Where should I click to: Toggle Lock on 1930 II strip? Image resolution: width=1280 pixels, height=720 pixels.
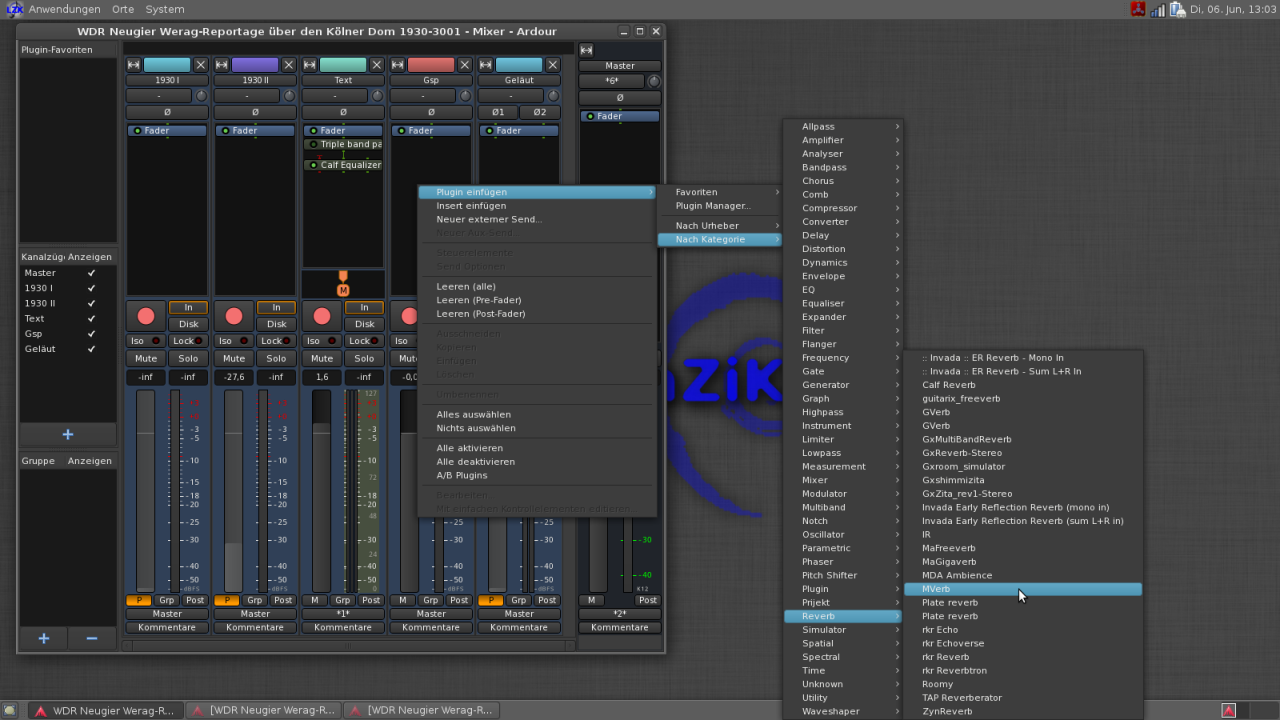tap(276, 341)
